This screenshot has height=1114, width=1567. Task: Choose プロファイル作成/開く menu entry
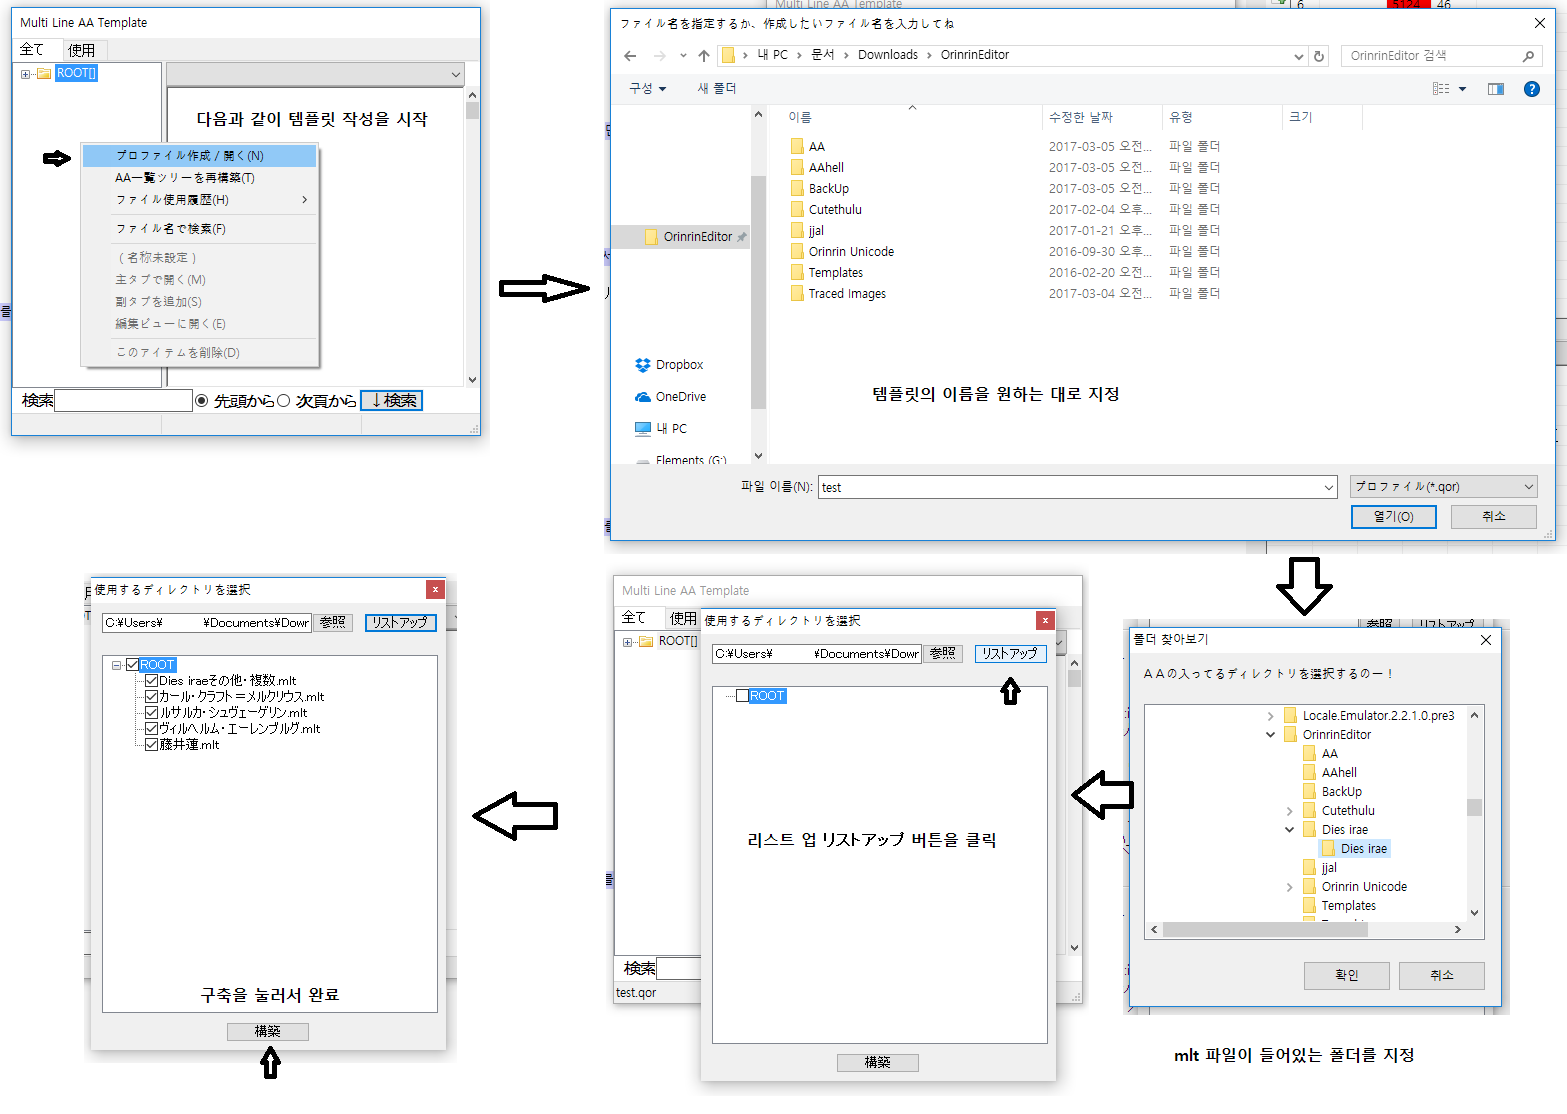pyautogui.click(x=190, y=156)
